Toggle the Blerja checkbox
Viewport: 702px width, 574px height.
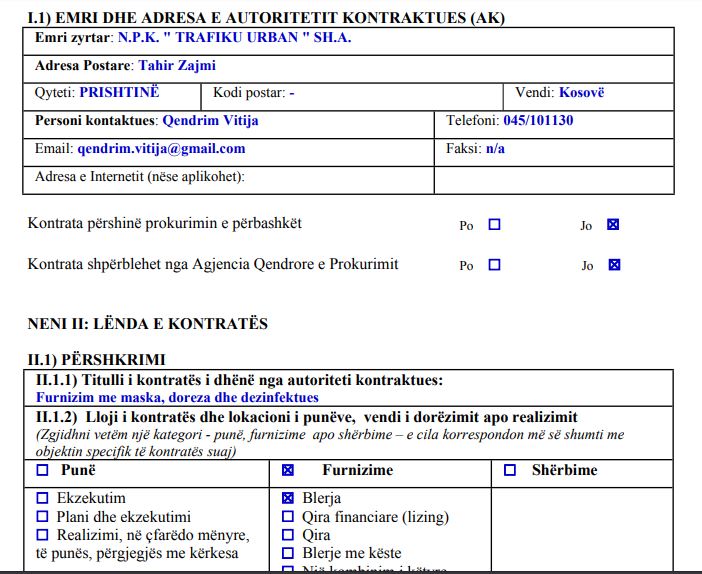coord(288,498)
